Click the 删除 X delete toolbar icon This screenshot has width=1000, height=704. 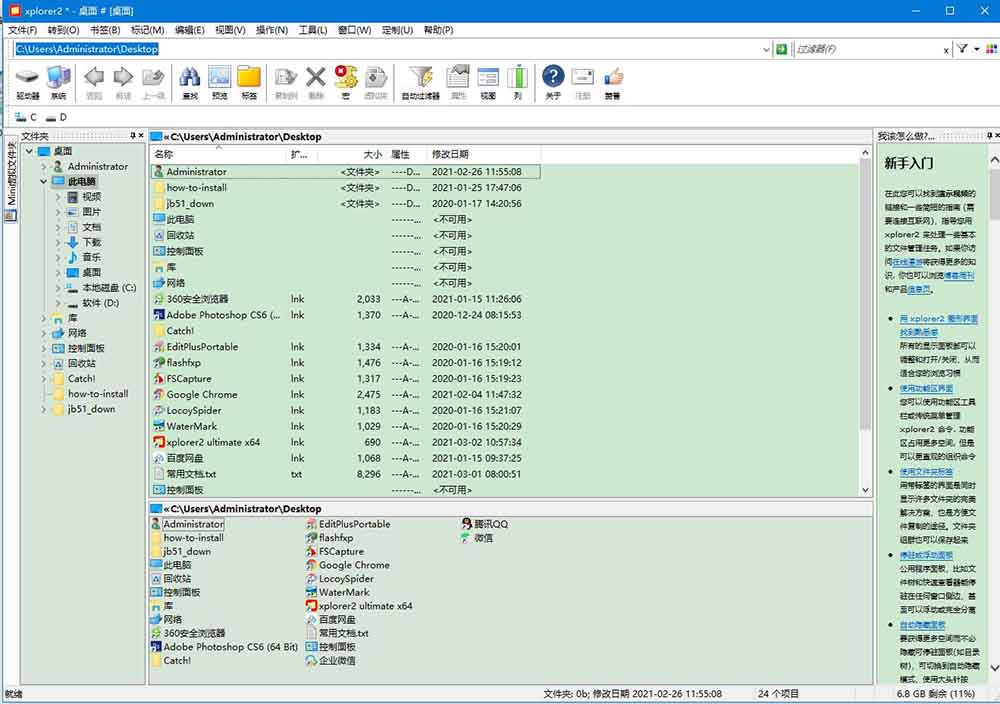tap(316, 83)
